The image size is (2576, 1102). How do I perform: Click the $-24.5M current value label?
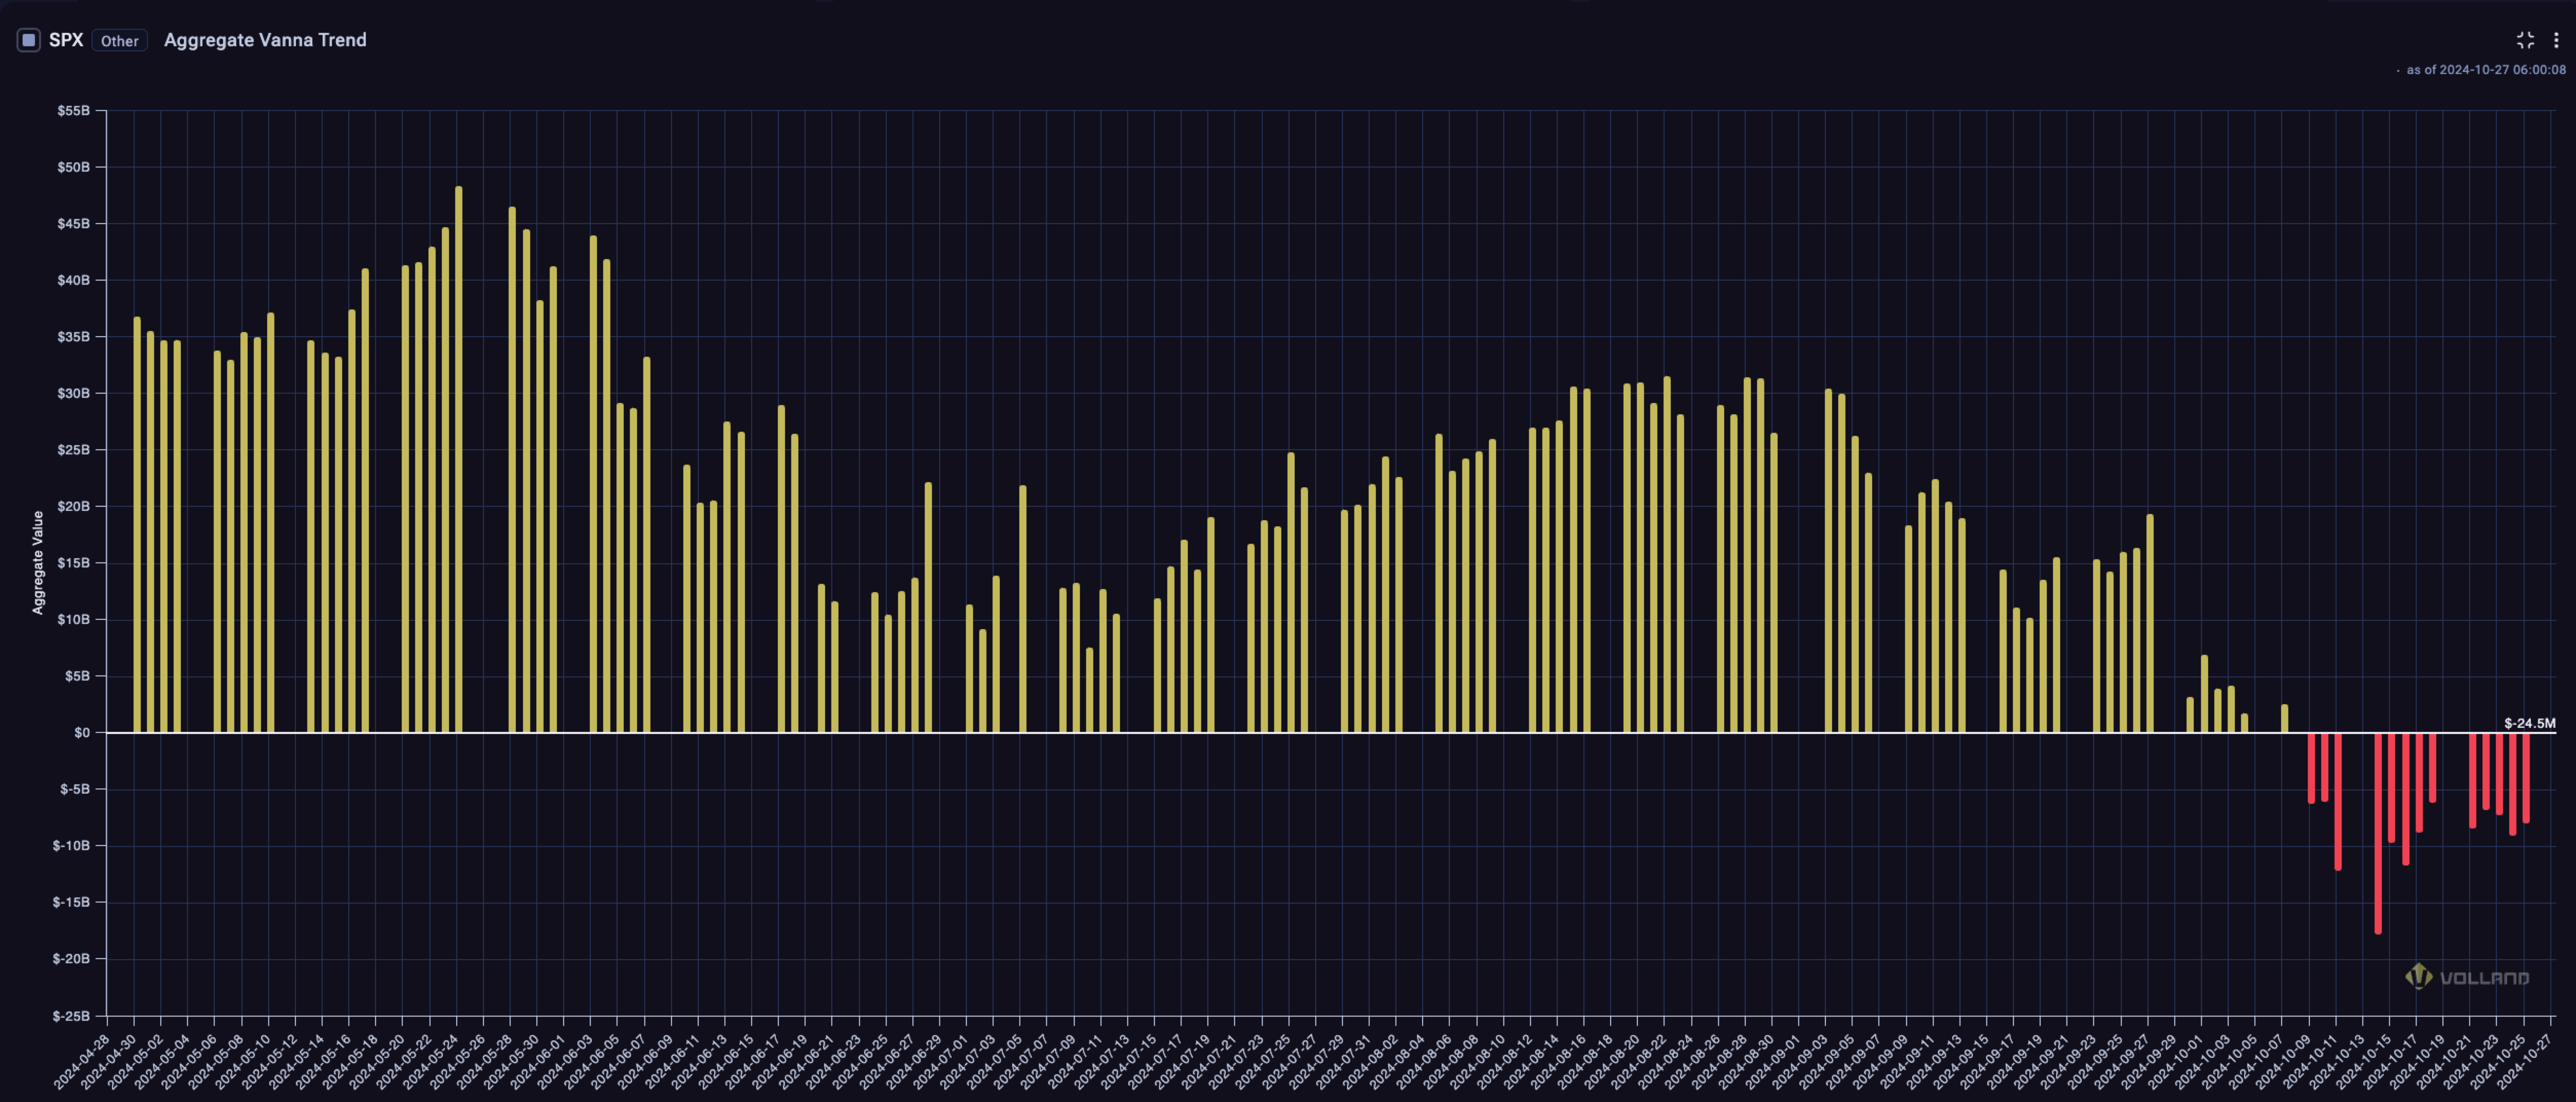point(2529,723)
